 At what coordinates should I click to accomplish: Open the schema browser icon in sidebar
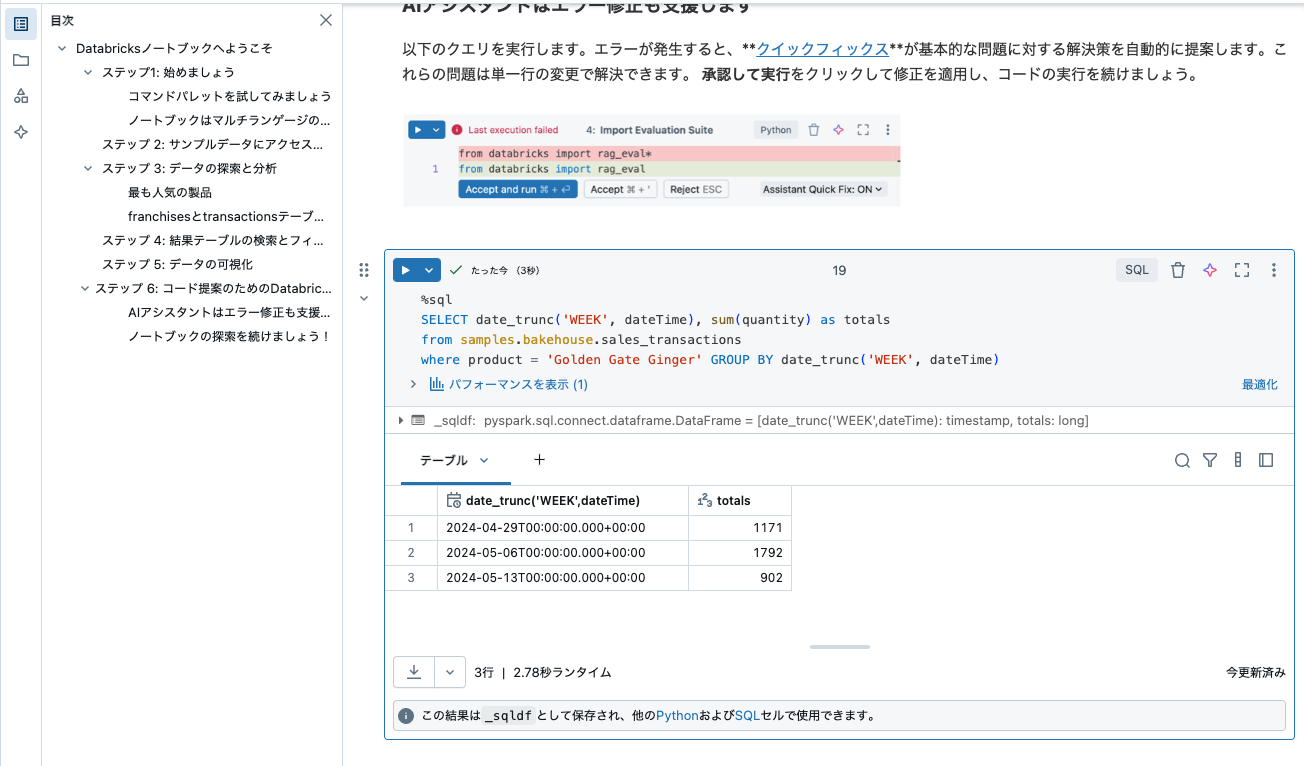tap(20, 95)
